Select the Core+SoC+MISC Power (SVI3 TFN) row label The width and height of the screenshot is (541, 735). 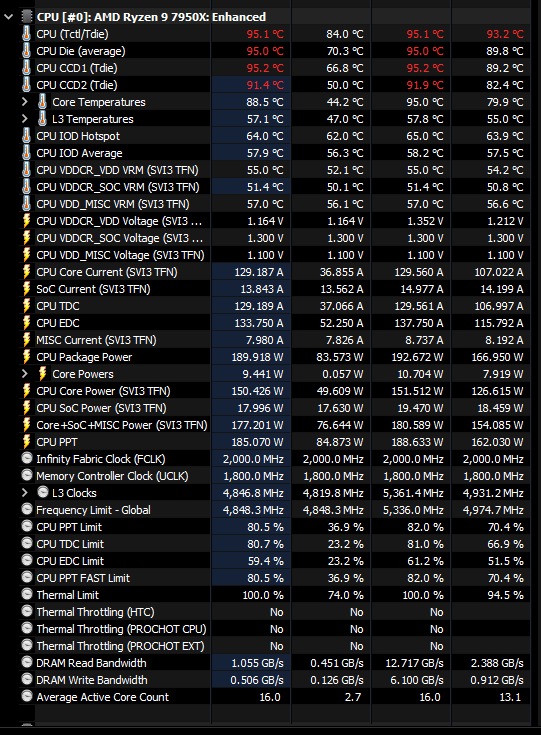pos(122,425)
